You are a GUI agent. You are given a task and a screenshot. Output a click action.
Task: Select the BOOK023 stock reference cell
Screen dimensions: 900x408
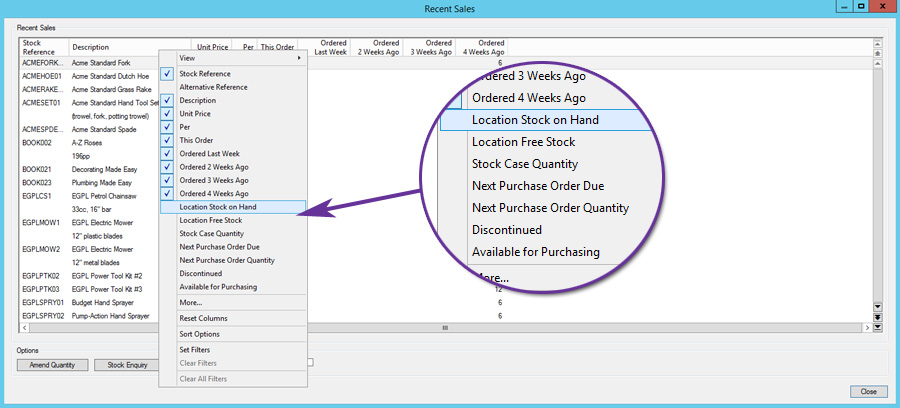click(37, 182)
